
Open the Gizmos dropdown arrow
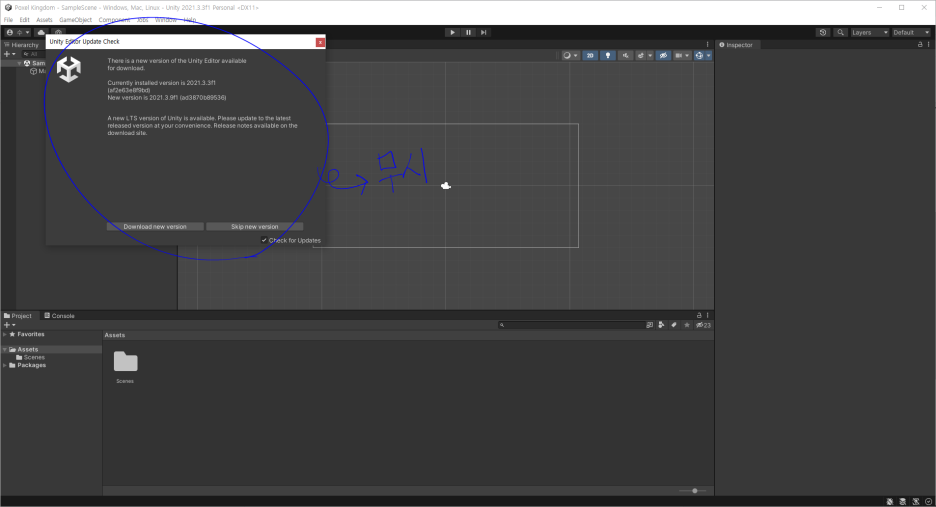pos(709,56)
